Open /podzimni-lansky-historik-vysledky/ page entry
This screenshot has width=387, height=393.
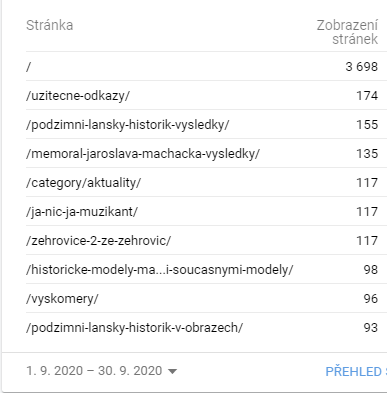click(128, 125)
